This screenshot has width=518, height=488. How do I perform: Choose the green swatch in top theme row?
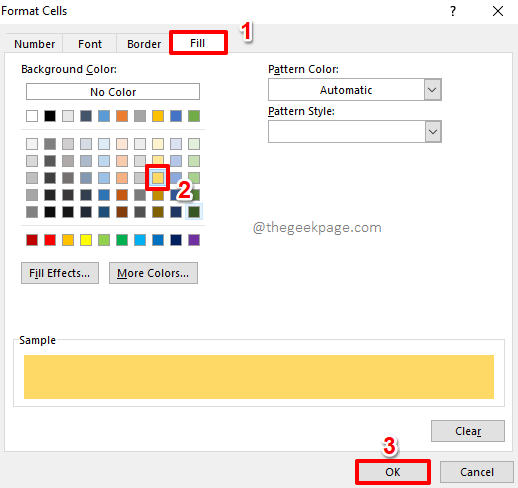coord(194,116)
